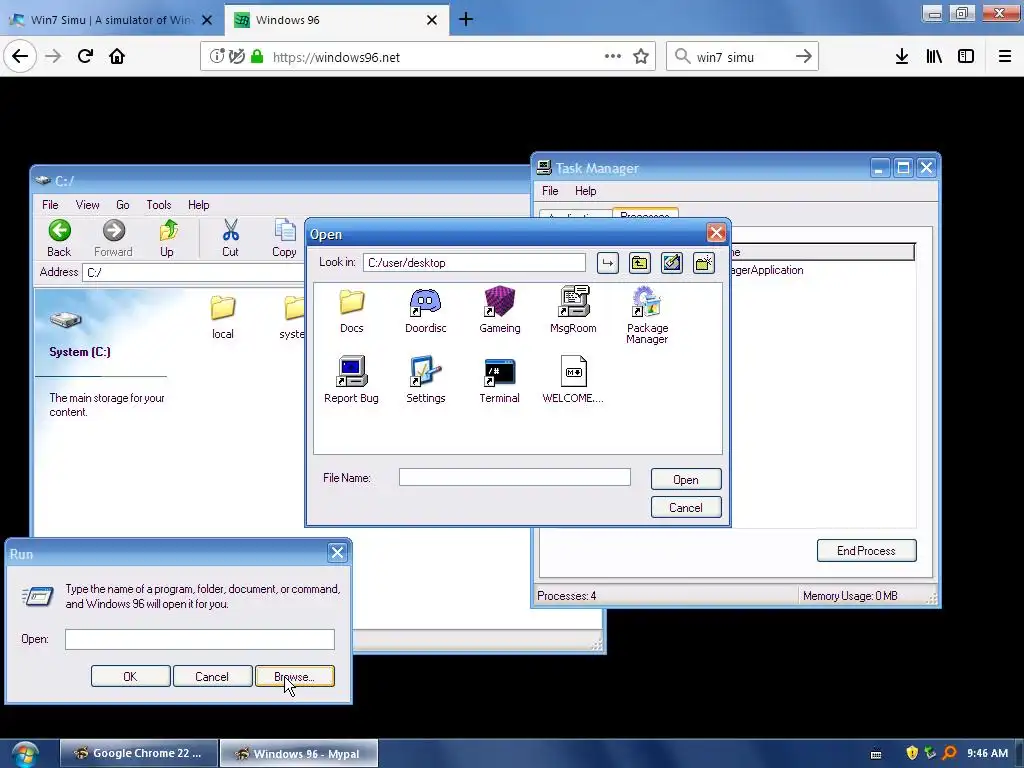Open the Docs folder in Open dialog
Screen dimensions: 1024x768
point(351,311)
